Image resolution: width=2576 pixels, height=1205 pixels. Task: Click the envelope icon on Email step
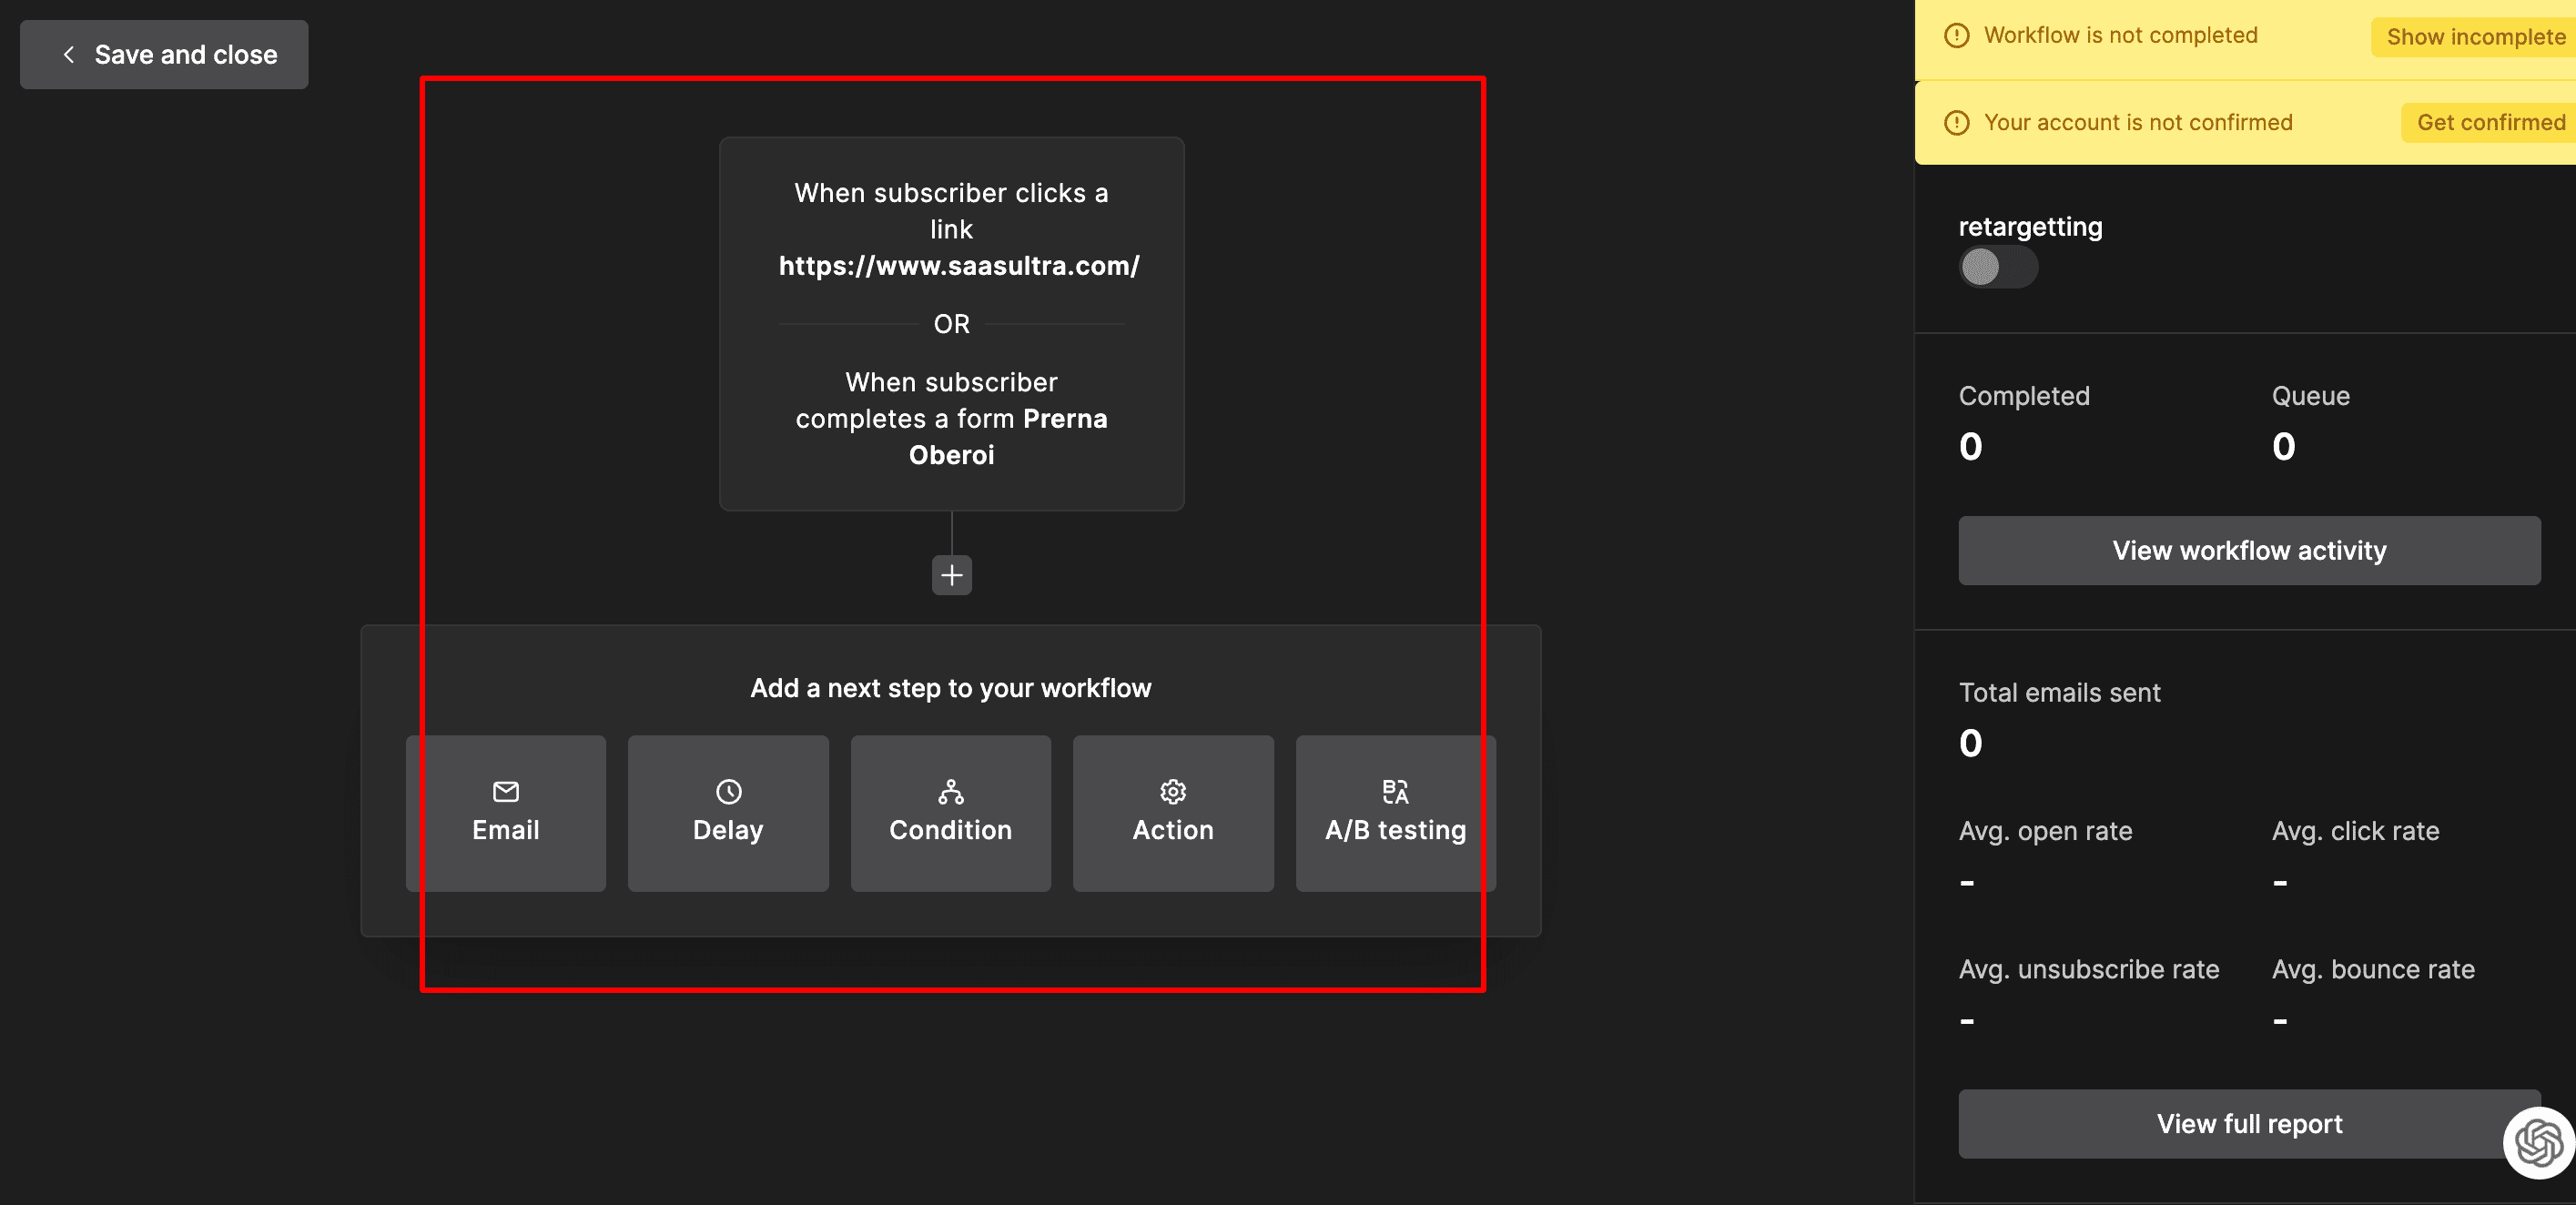point(506,792)
